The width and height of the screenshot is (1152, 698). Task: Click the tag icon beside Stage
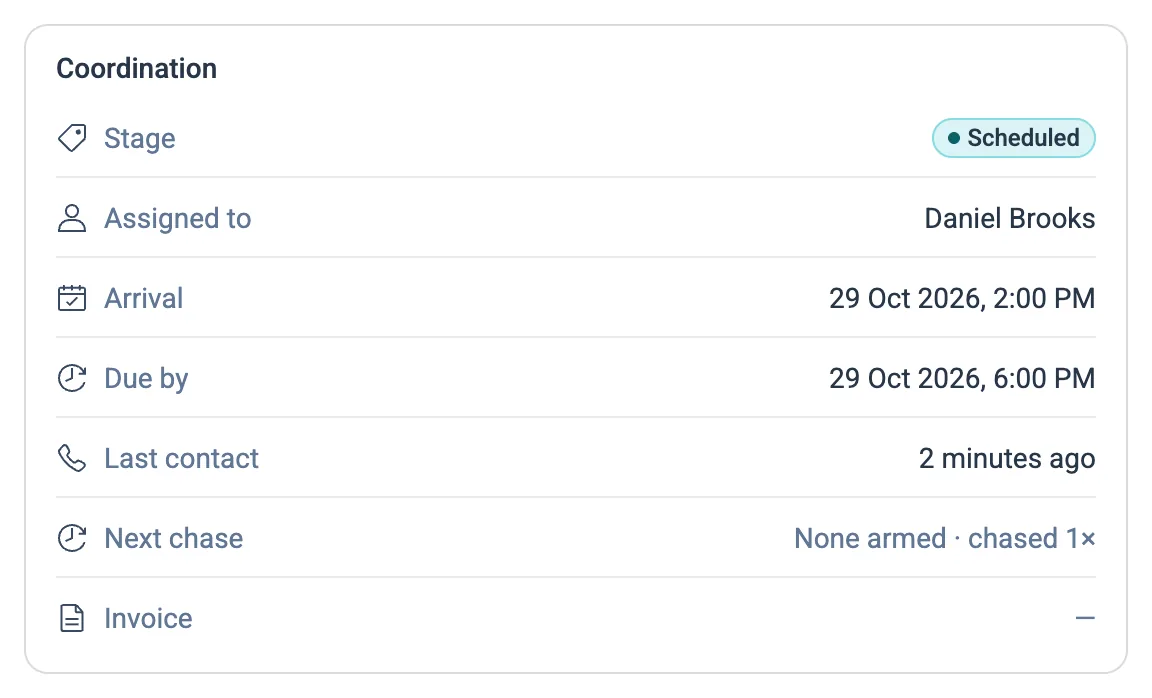tap(72, 138)
